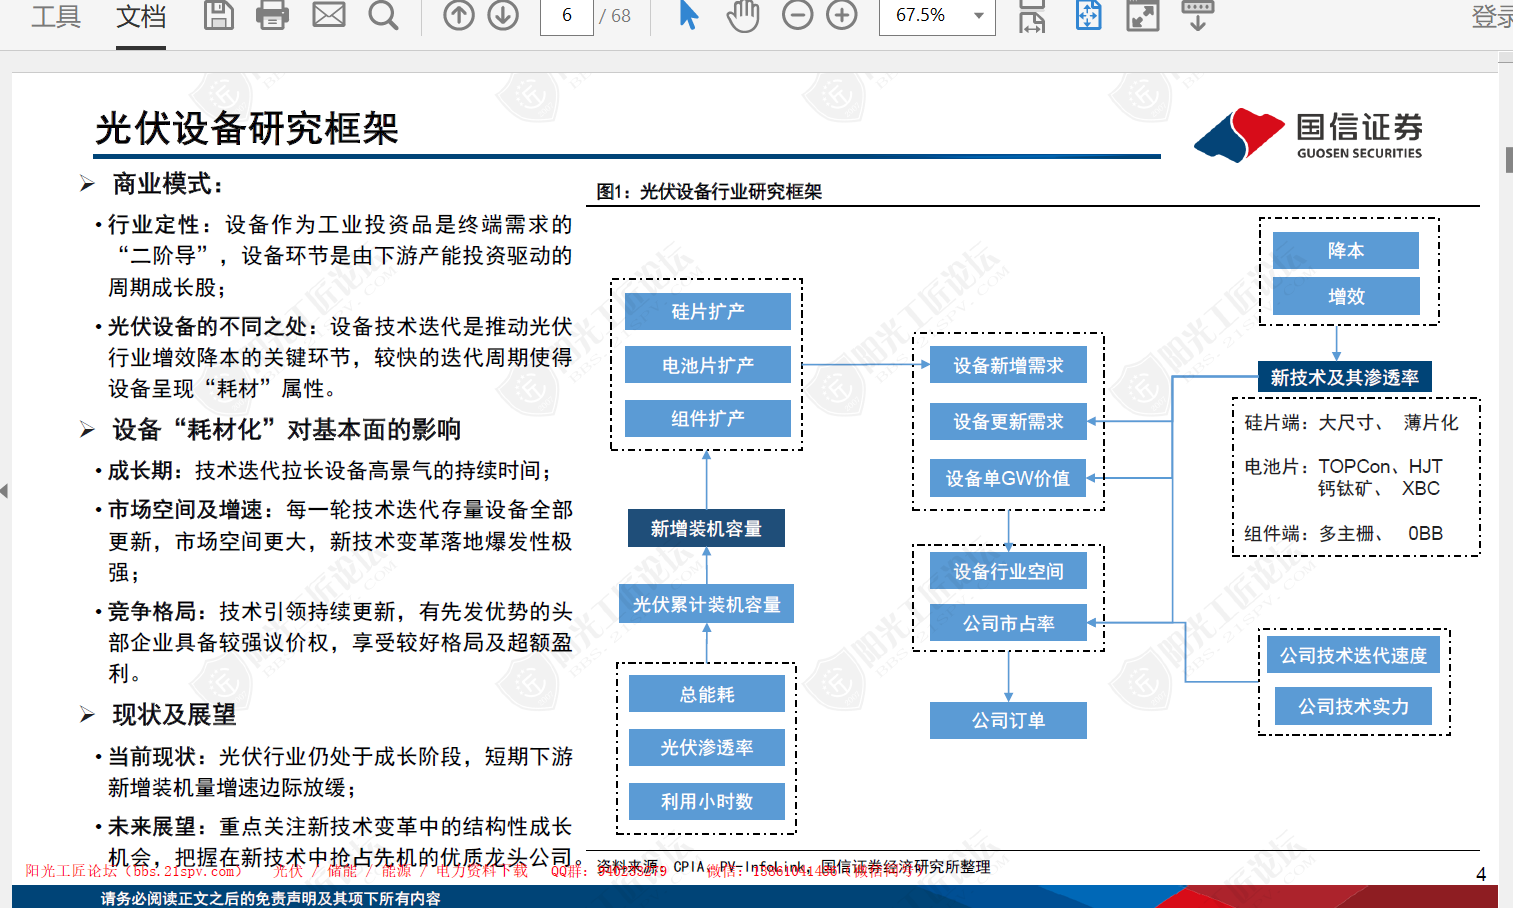Go to previous page arrow
This screenshot has height=908, width=1513.
click(x=459, y=15)
